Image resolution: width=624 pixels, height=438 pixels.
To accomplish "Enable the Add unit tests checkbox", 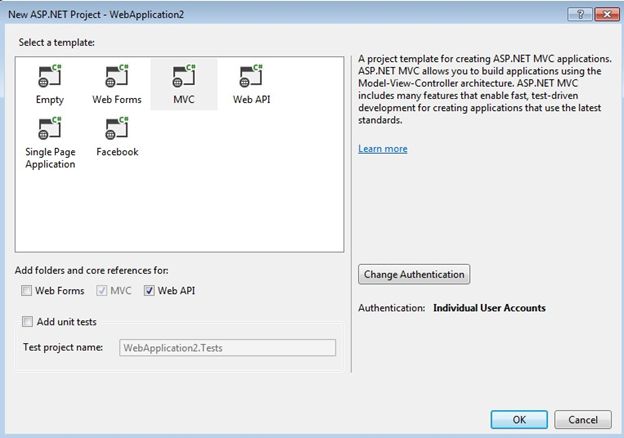I will pyautogui.click(x=27, y=321).
